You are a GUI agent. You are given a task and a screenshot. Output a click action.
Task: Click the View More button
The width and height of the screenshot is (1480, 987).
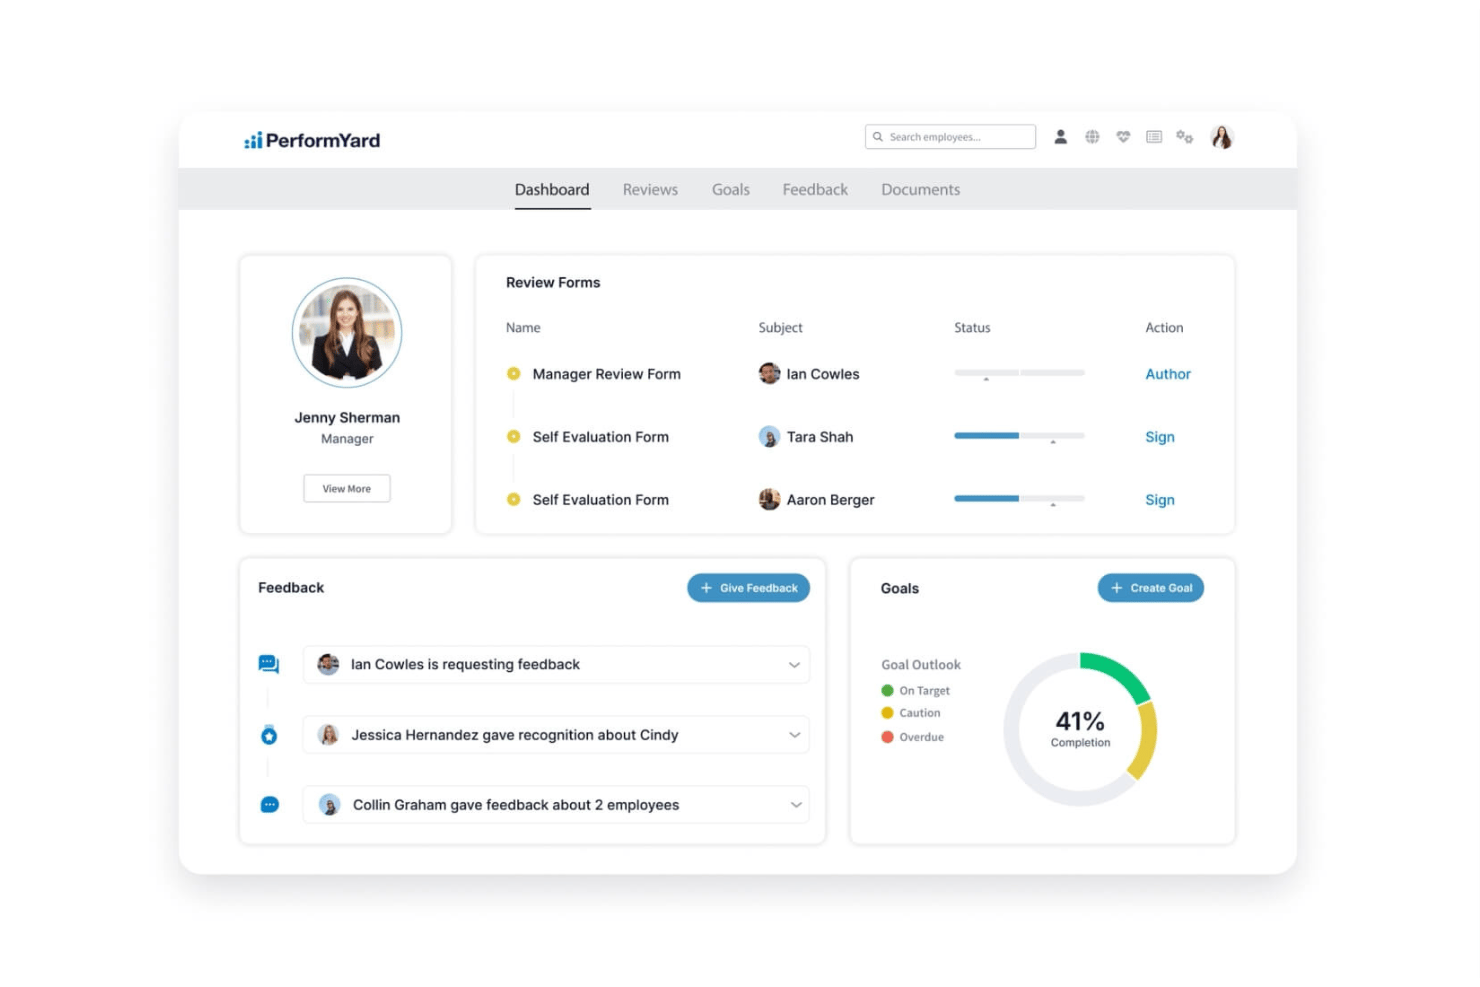pyautogui.click(x=347, y=489)
